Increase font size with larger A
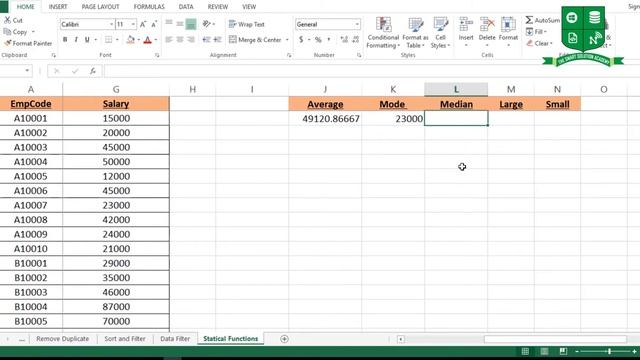The image size is (640, 360). 143,24
